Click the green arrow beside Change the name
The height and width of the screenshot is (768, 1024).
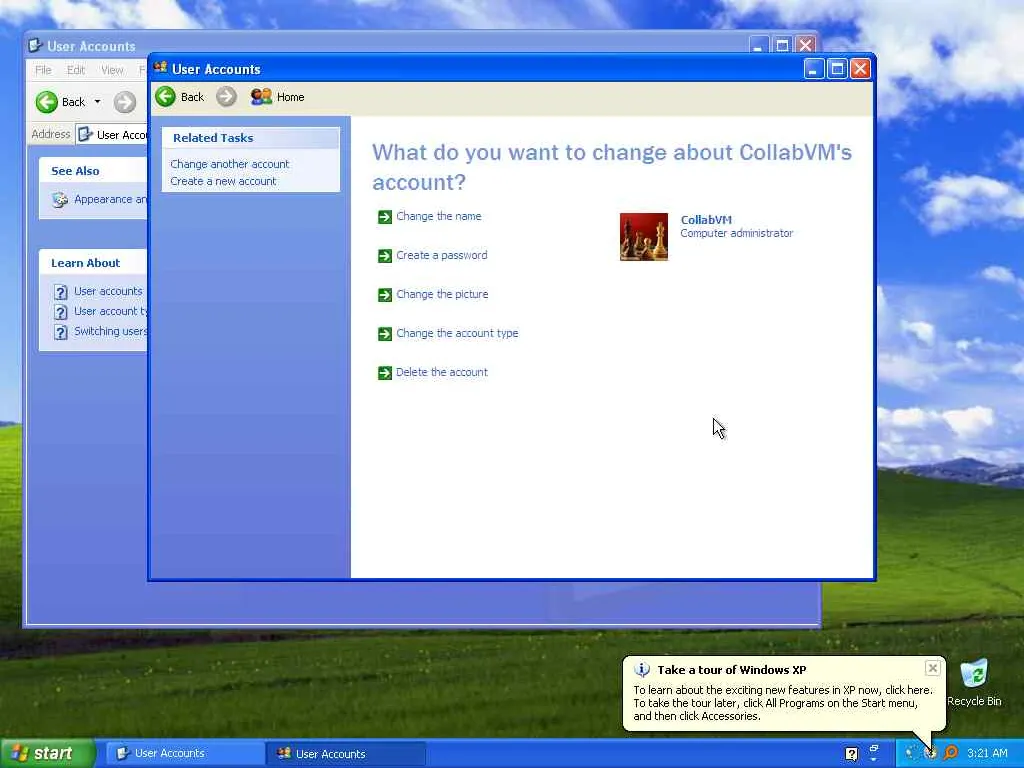point(385,217)
